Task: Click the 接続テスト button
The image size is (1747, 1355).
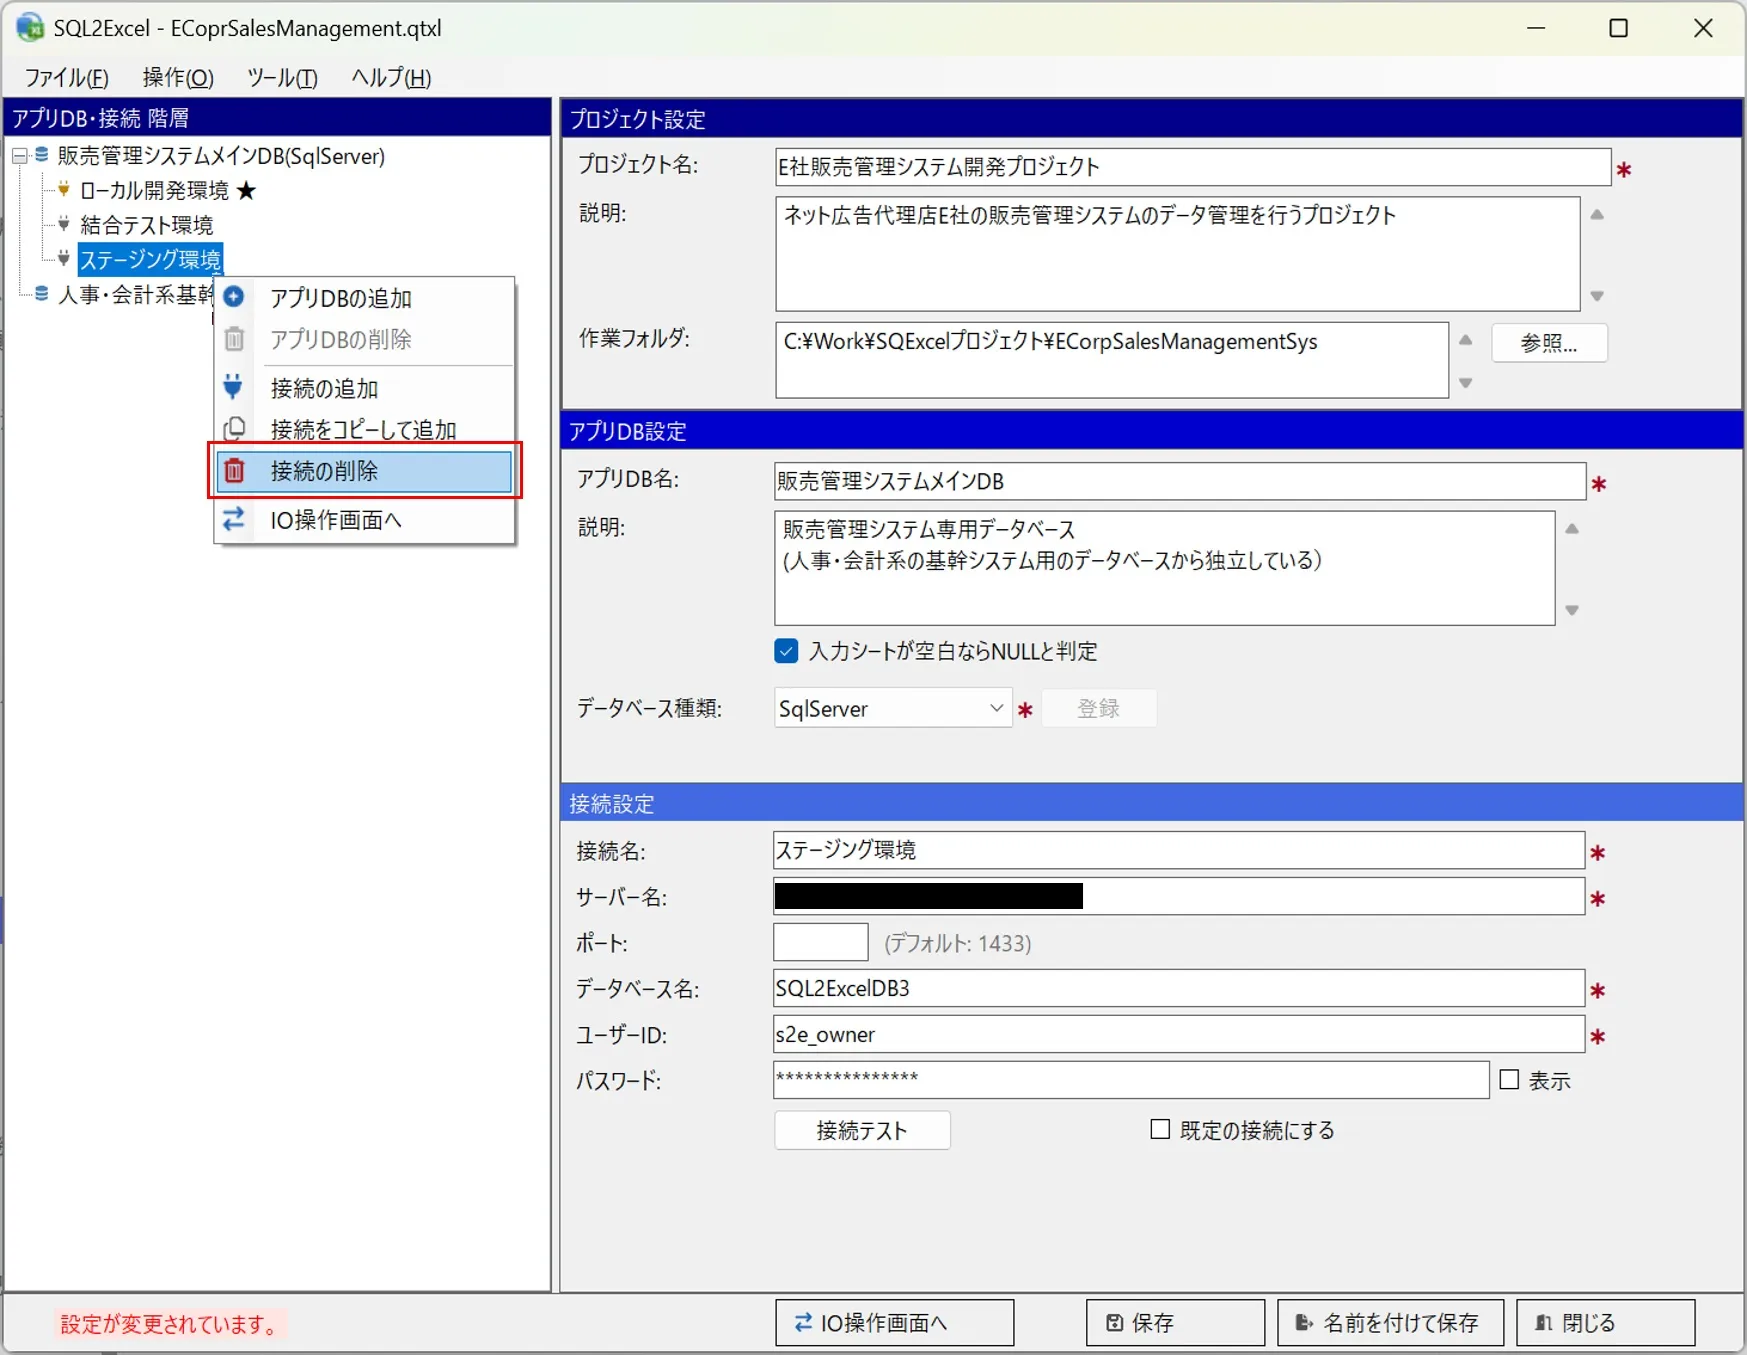Action: point(862,1130)
